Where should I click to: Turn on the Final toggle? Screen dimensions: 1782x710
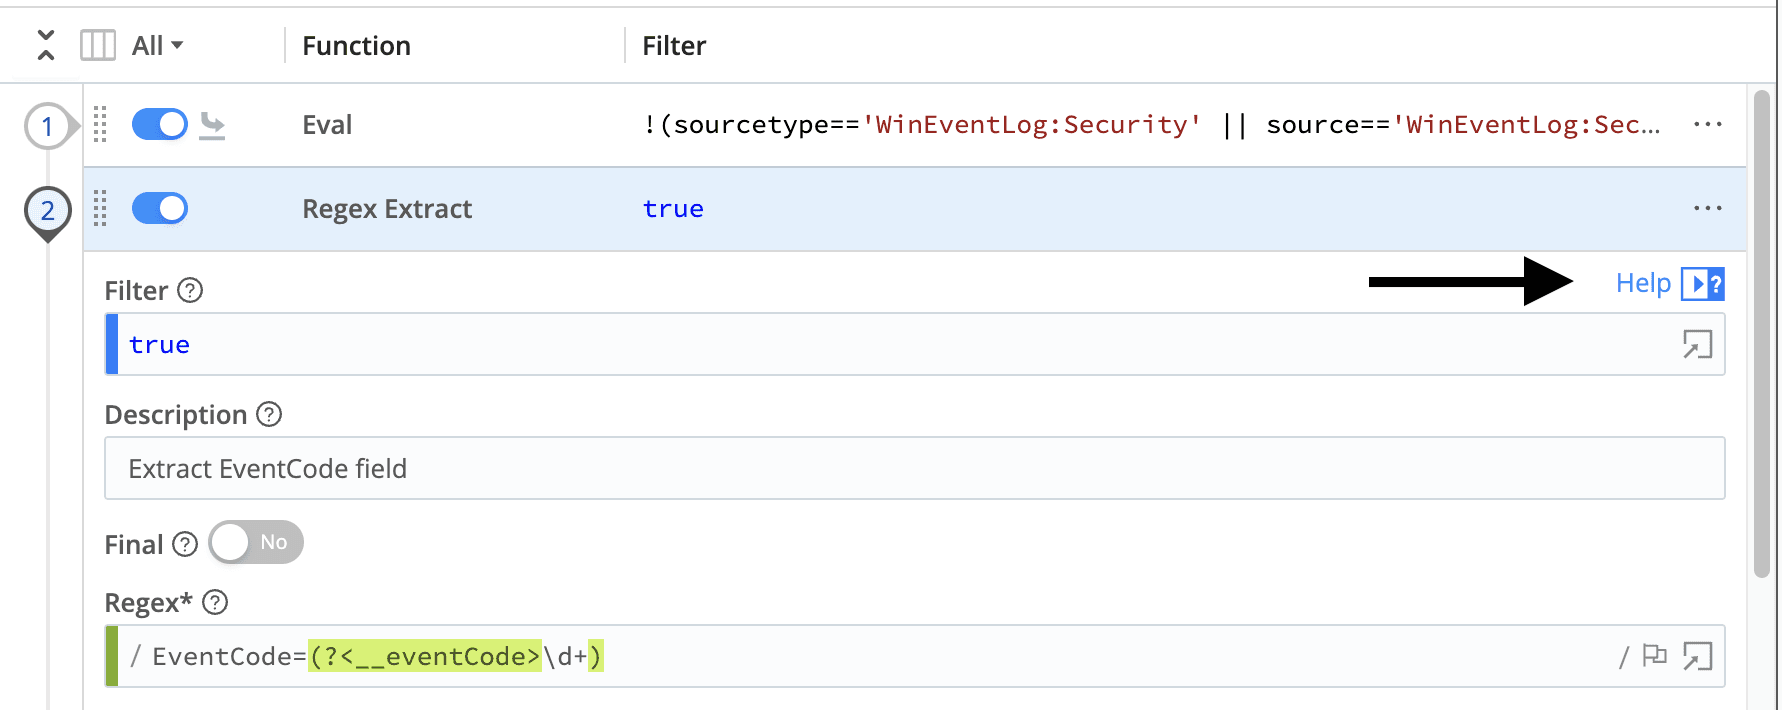coord(256,542)
